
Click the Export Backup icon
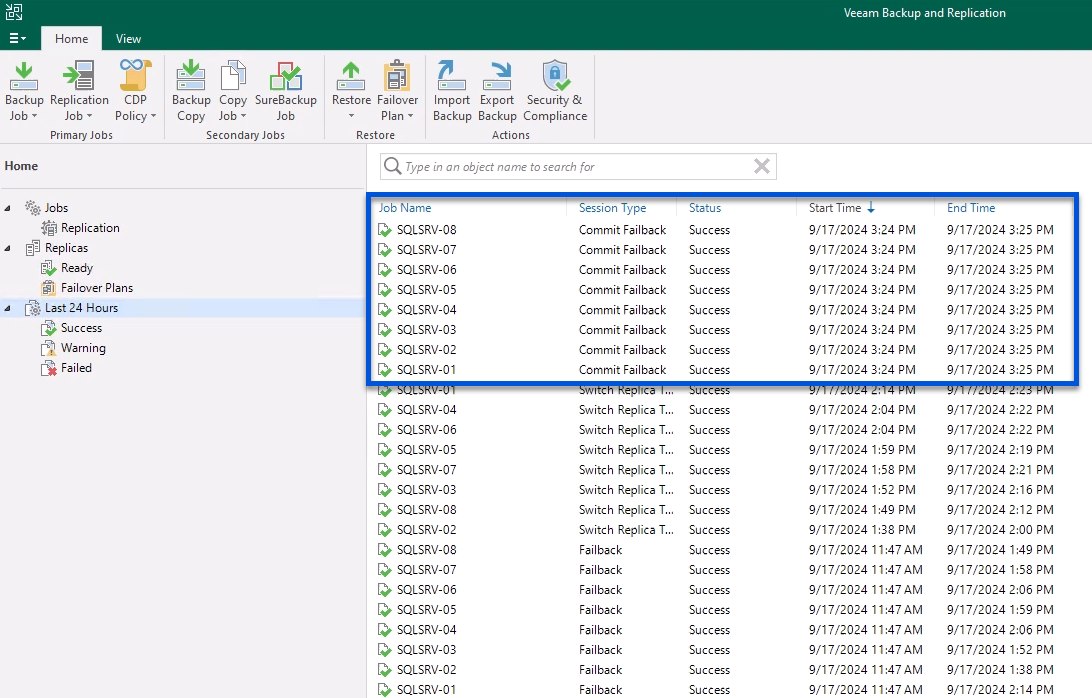[x=497, y=78]
